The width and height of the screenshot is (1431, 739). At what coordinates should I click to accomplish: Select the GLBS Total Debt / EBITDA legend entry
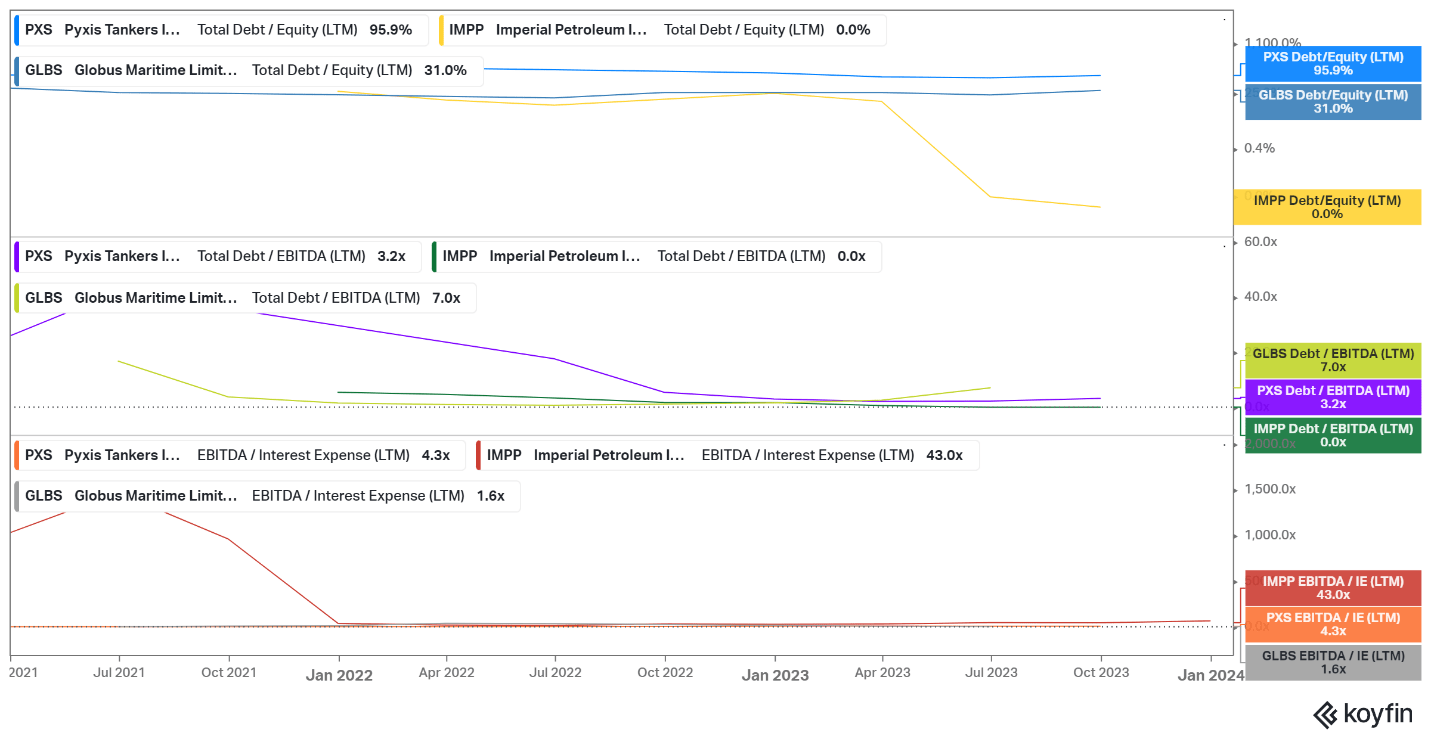(x=244, y=298)
